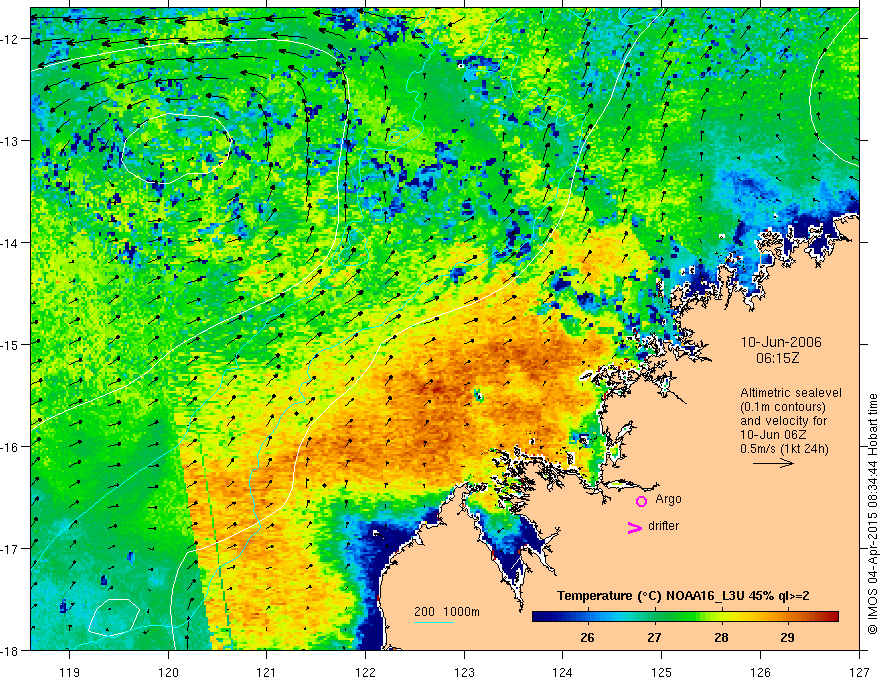Click the '(0.1m contours)' text
880x680 pixels.
point(783,407)
